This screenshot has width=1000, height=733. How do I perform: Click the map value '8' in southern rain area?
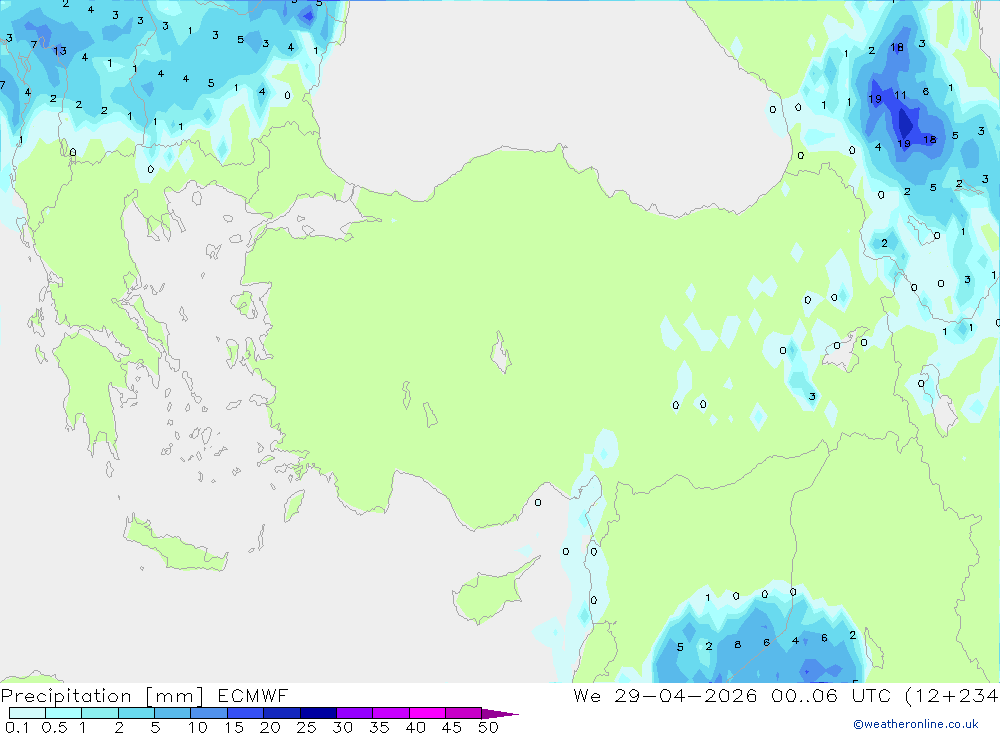click(x=737, y=644)
